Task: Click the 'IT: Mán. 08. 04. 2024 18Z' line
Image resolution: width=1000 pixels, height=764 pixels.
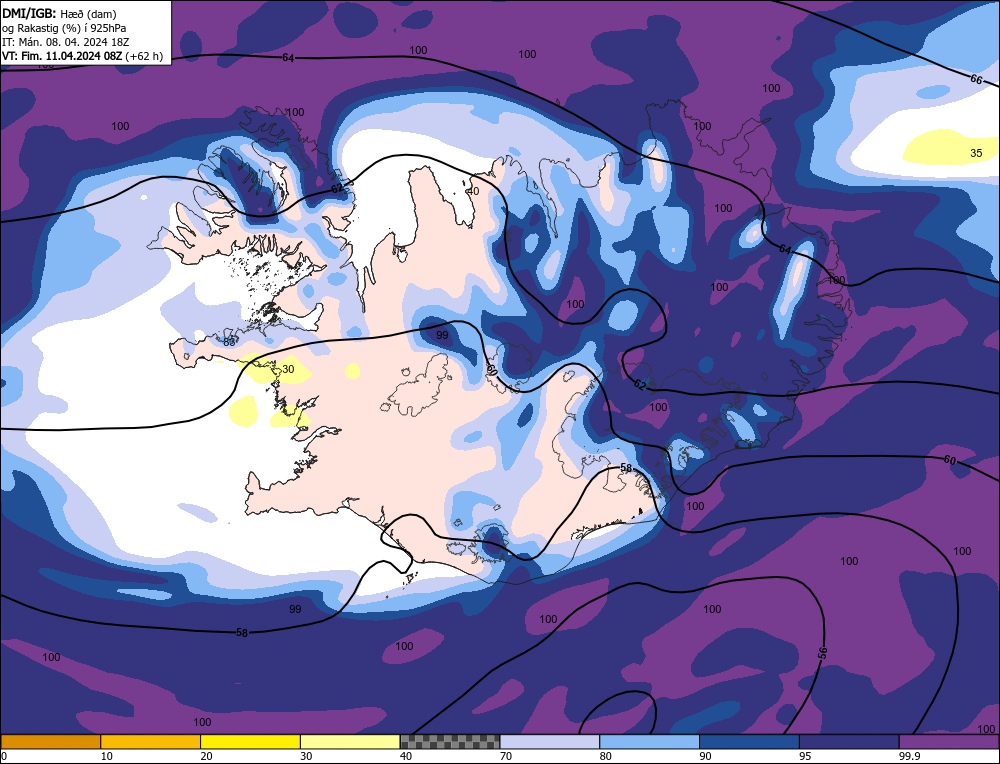Action: click(66, 42)
